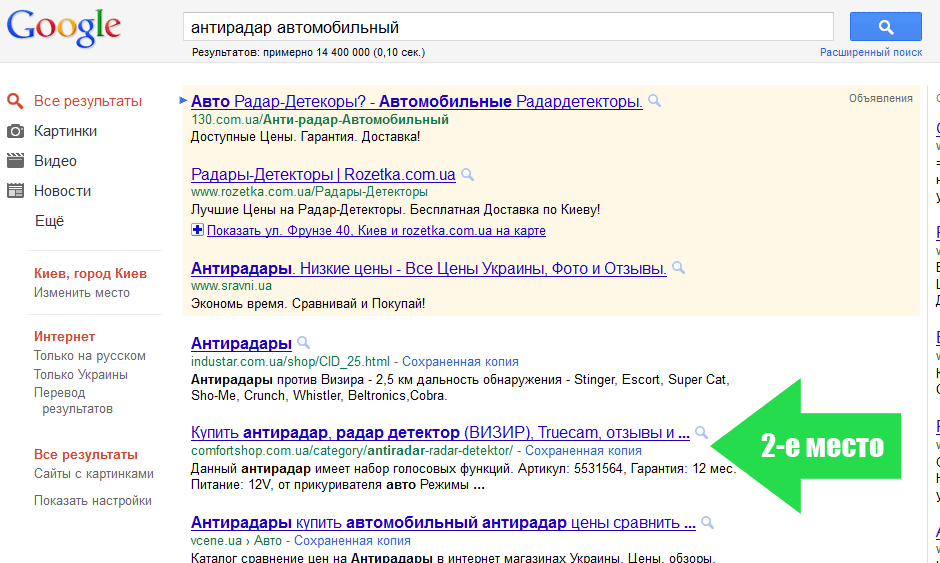Switch to Новости search
The width and height of the screenshot is (940, 563).
[62, 191]
